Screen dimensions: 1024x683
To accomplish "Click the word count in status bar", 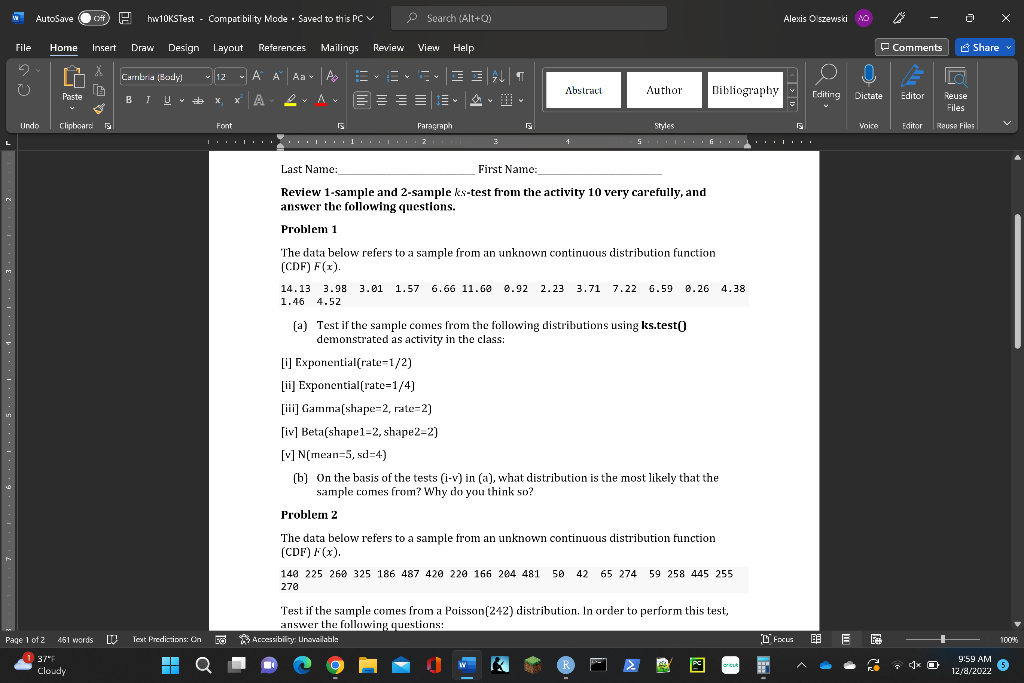I will click(x=75, y=639).
